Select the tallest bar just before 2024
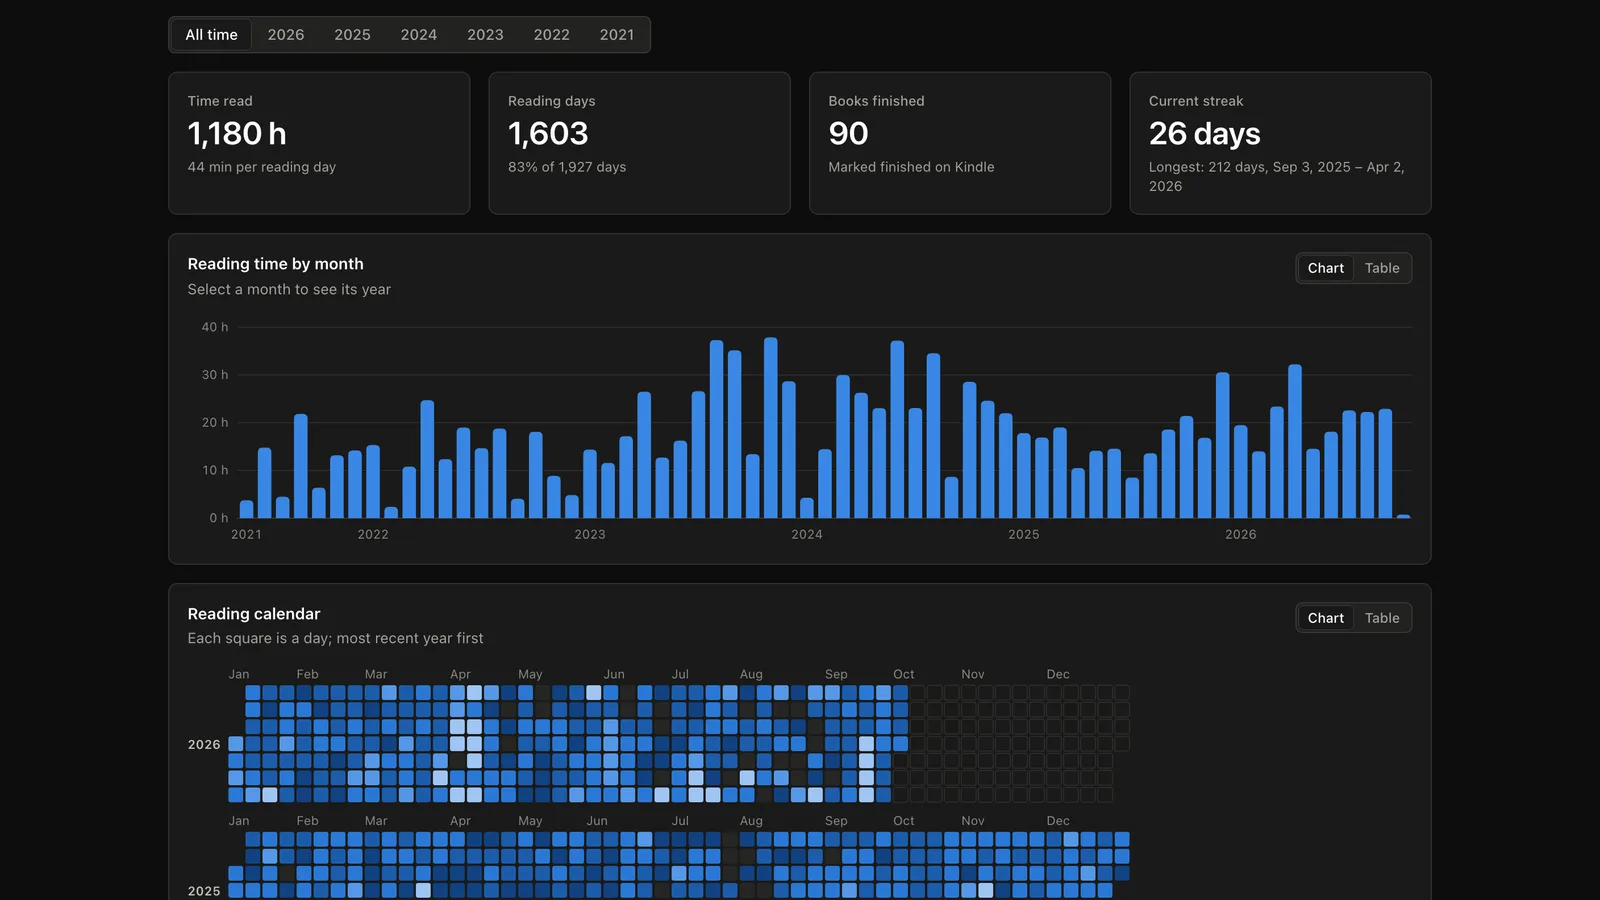 [771, 428]
